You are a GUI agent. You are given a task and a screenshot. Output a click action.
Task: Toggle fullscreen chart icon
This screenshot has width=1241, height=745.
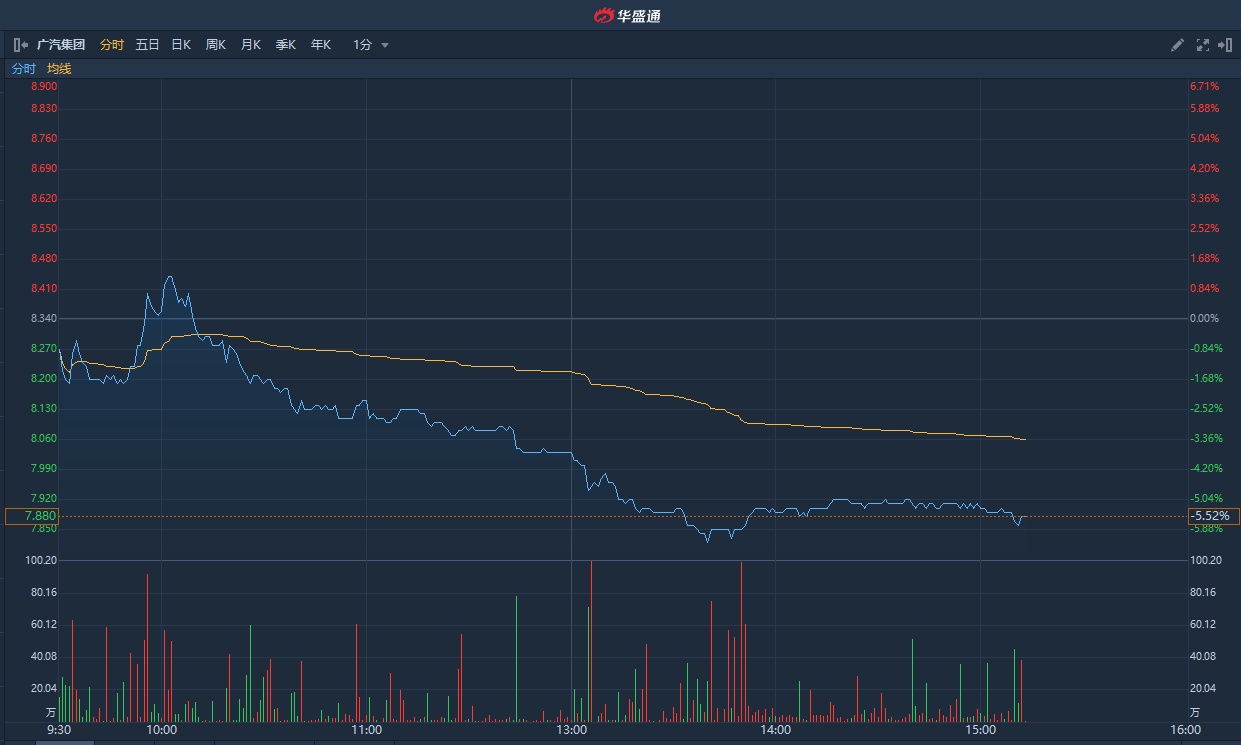coord(1203,45)
